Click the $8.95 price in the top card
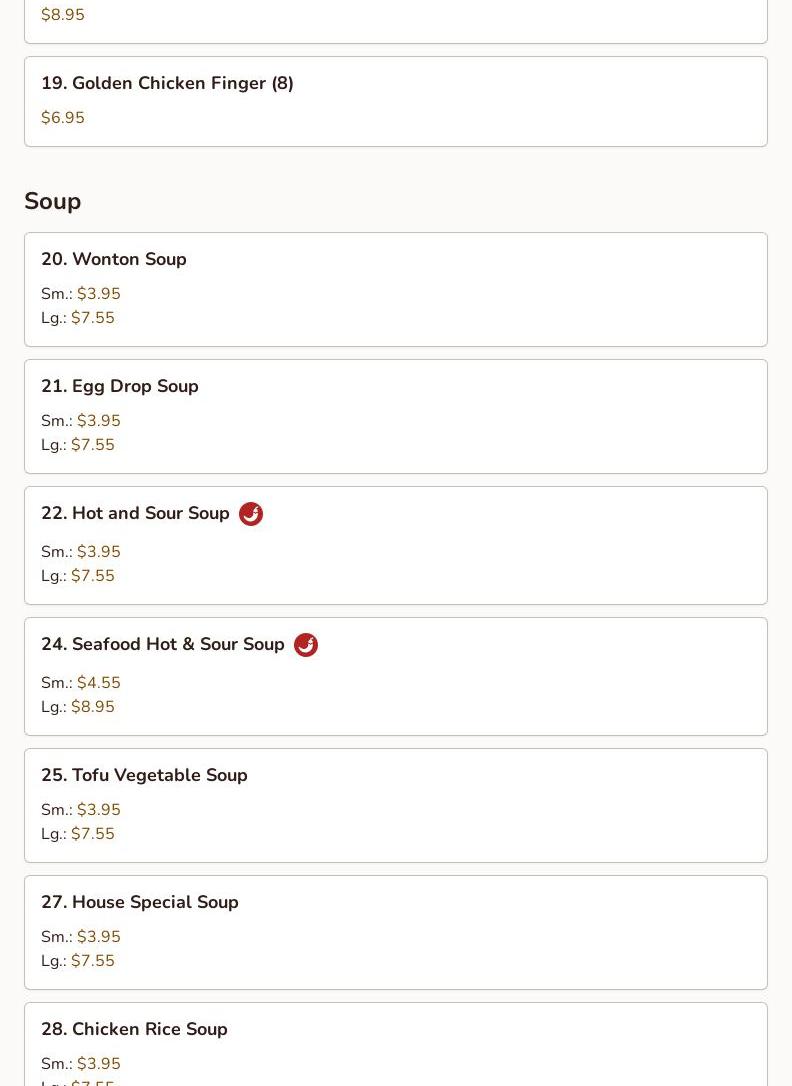This screenshot has width=792, height=1086. pos(63,15)
